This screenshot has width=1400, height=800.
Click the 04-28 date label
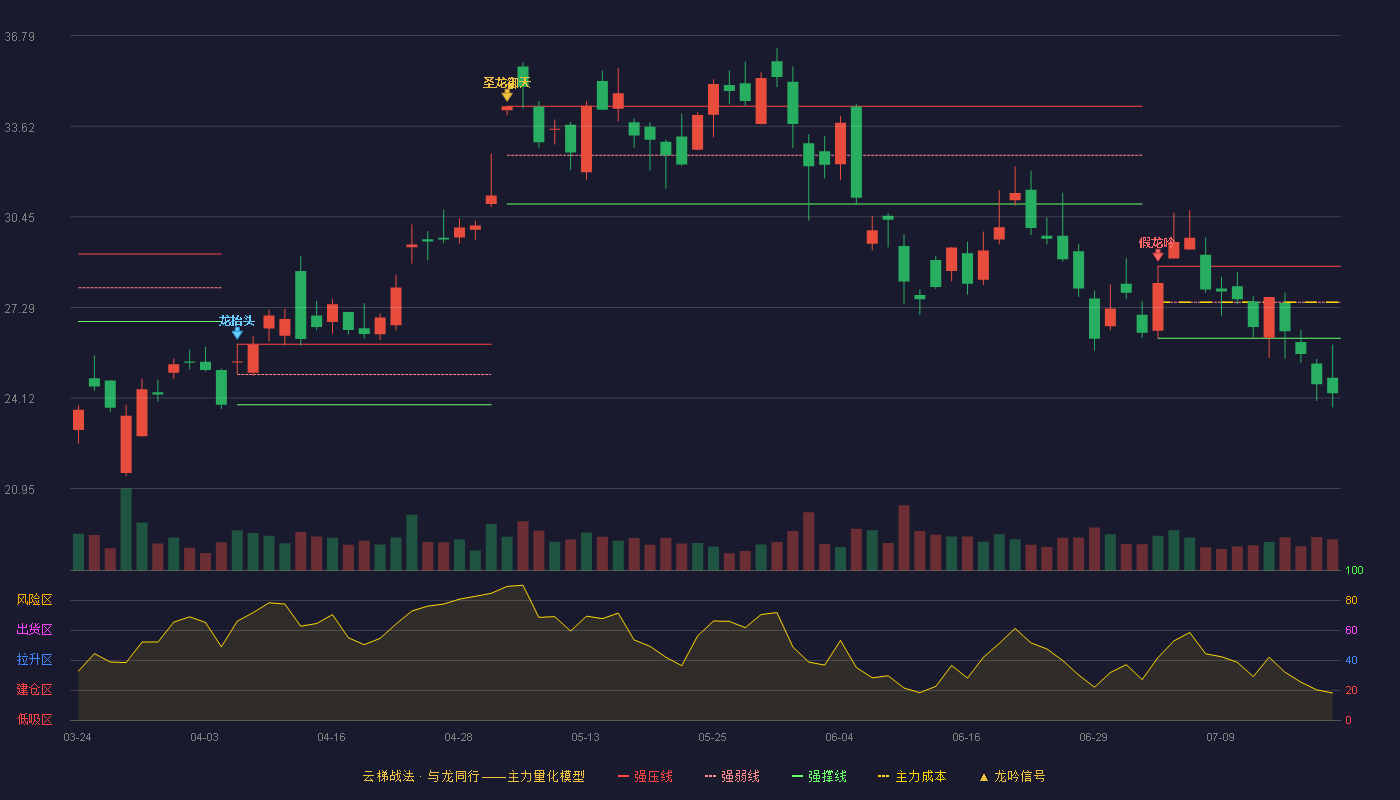point(458,737)
